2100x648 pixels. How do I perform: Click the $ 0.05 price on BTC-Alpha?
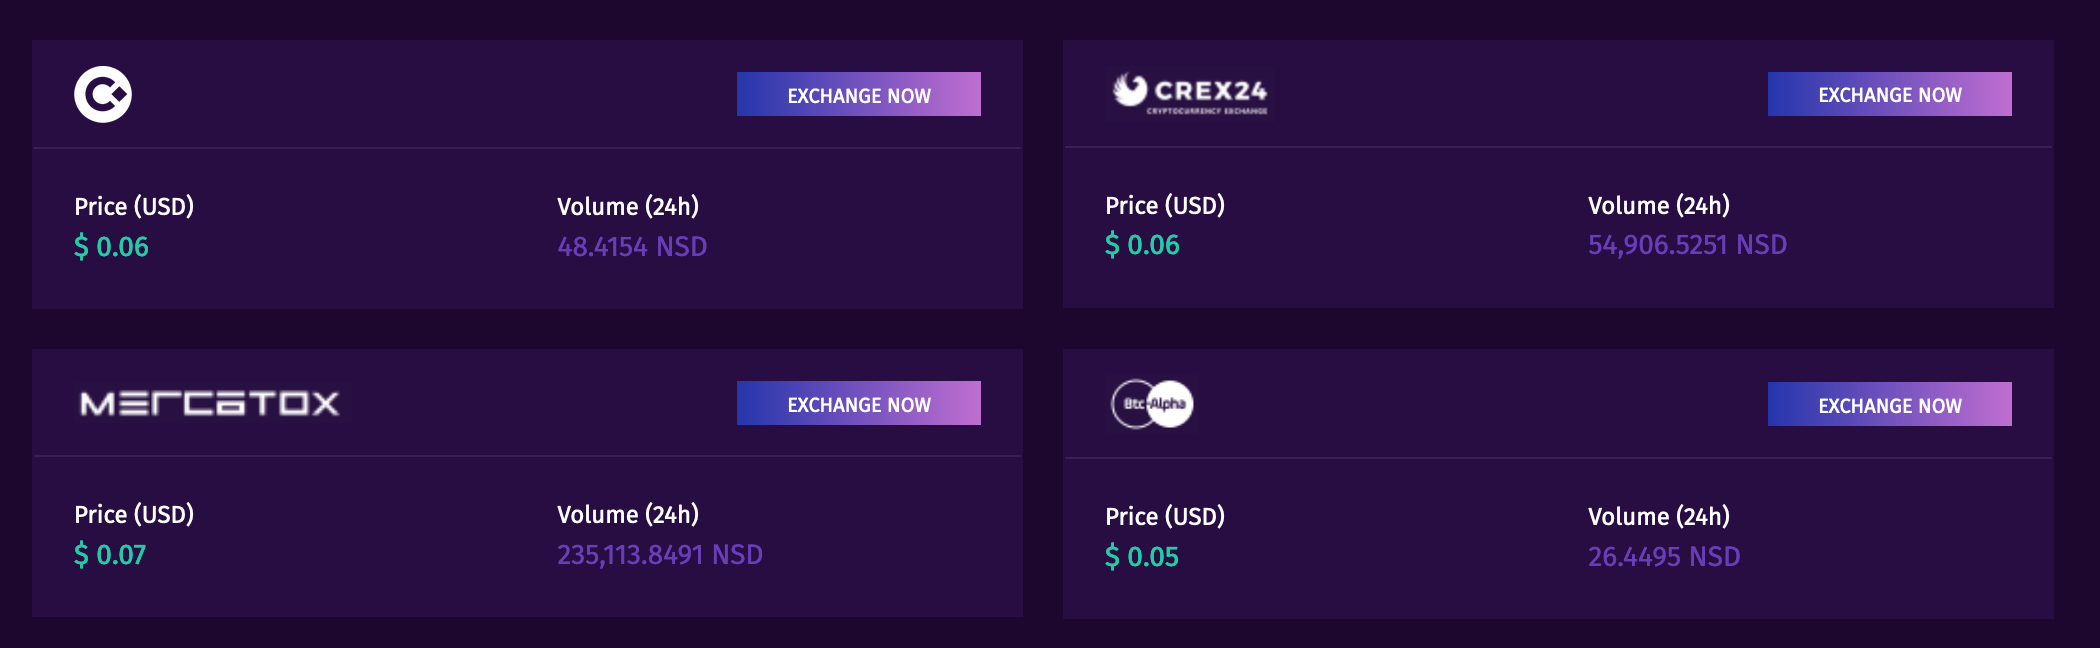[1142, 557]
